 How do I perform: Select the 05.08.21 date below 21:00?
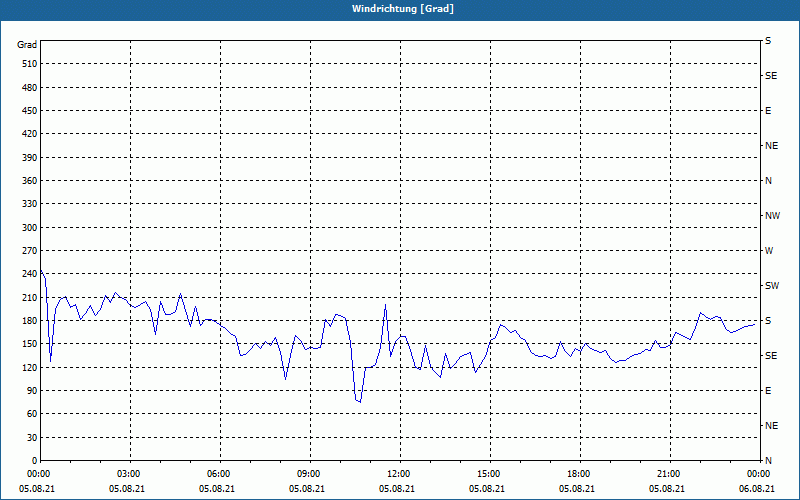point(667,489)
